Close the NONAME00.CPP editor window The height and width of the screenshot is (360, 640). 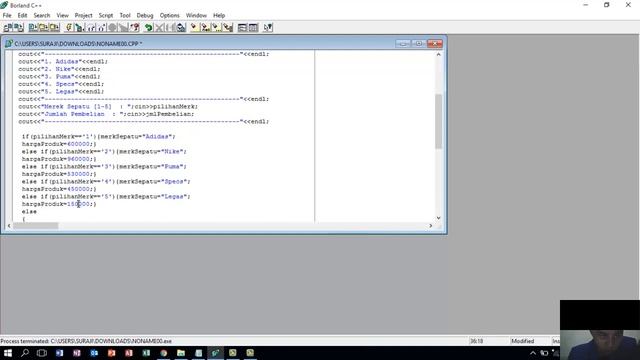coord(435,43)
